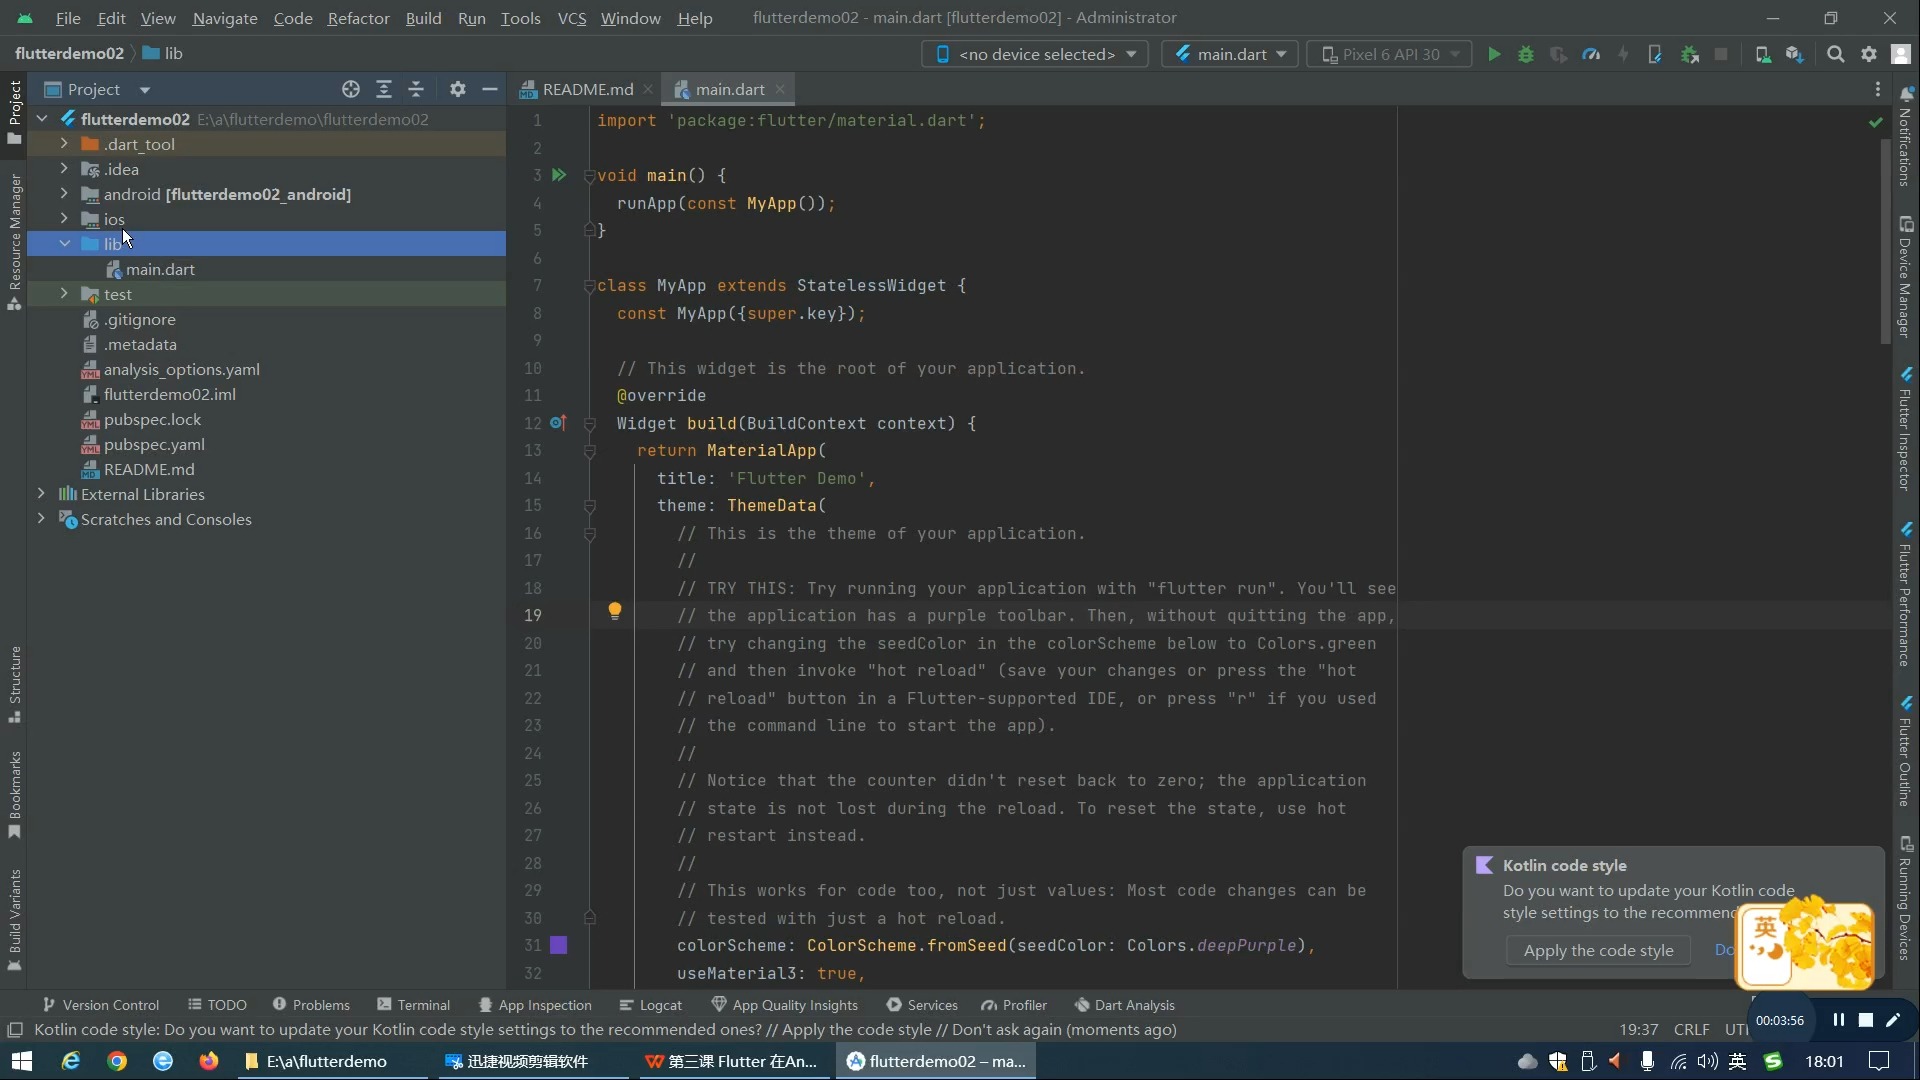The width and height of the screenshot is (1920, 1080).
Task: Open the main.dart run configuration dropdown
Action: [1228, 54]
